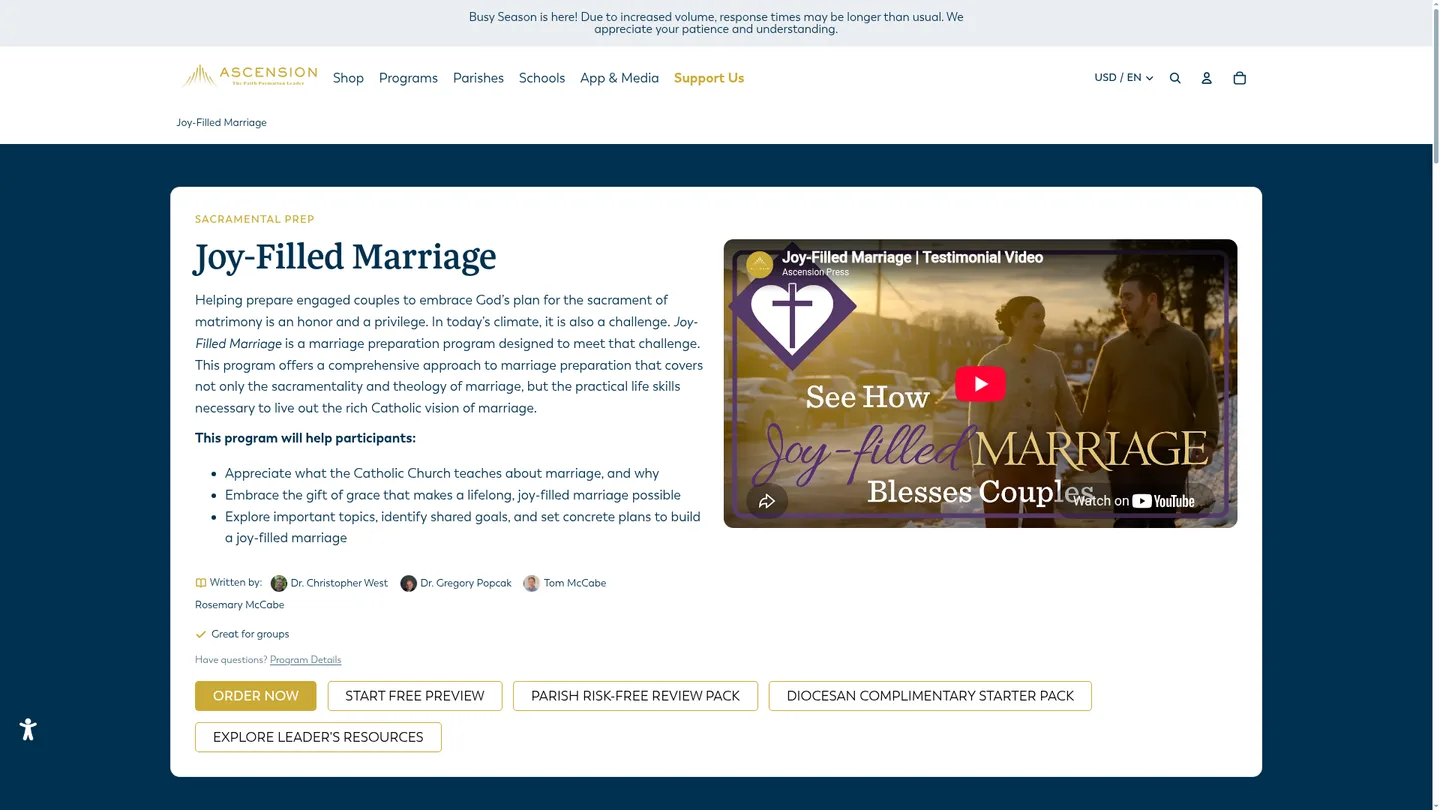Open the USD / EN currency dropdown
The width and height of the screenshot is (1440, 810).
tap(1124, 78)
